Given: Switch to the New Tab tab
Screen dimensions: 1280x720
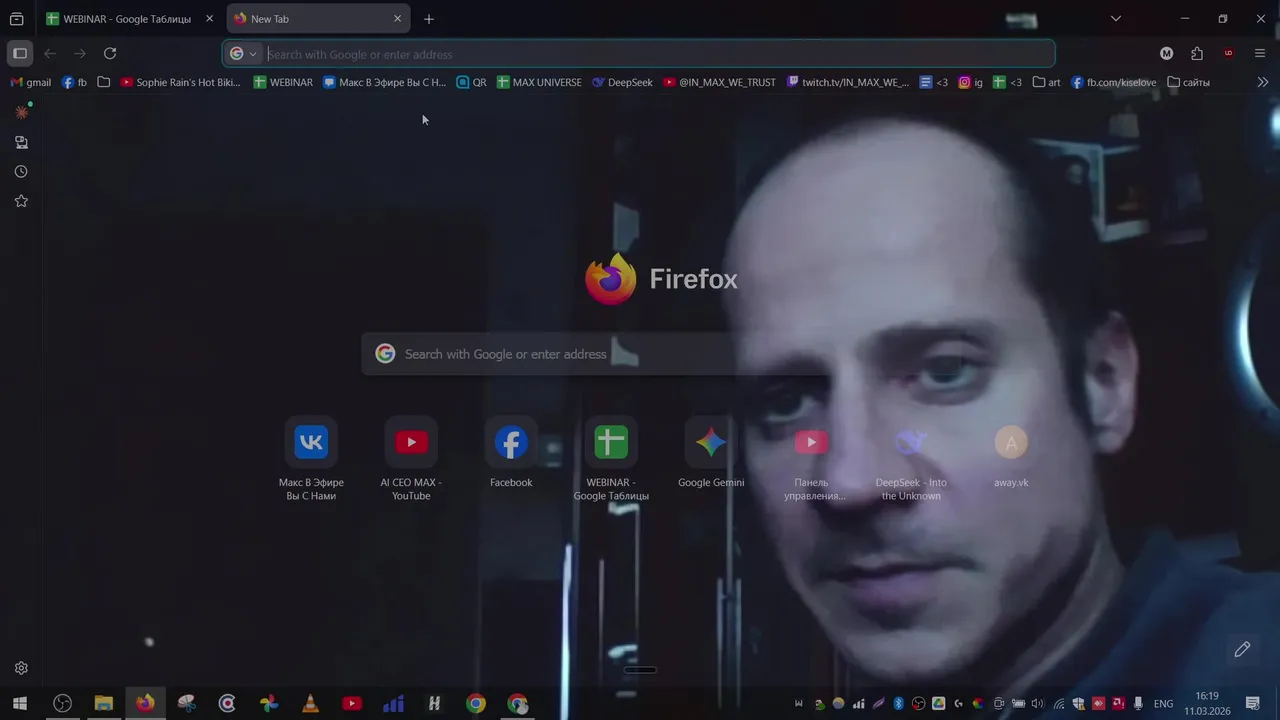Looking at the screenshot, I should click(x=318, y=19).
